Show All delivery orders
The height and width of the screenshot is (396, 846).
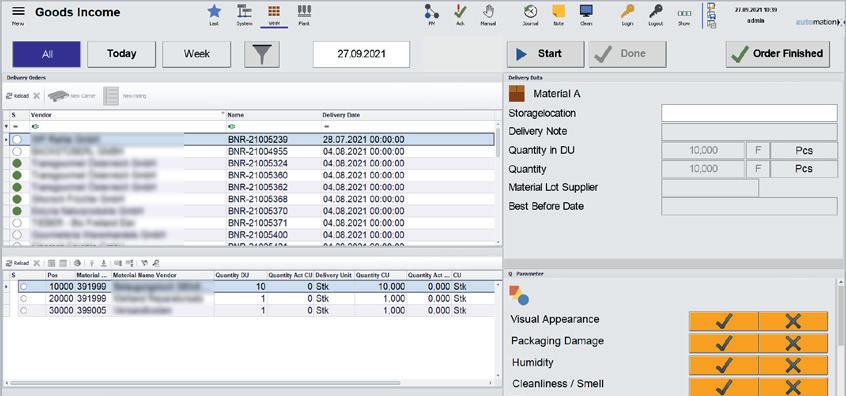pos(46,54)
